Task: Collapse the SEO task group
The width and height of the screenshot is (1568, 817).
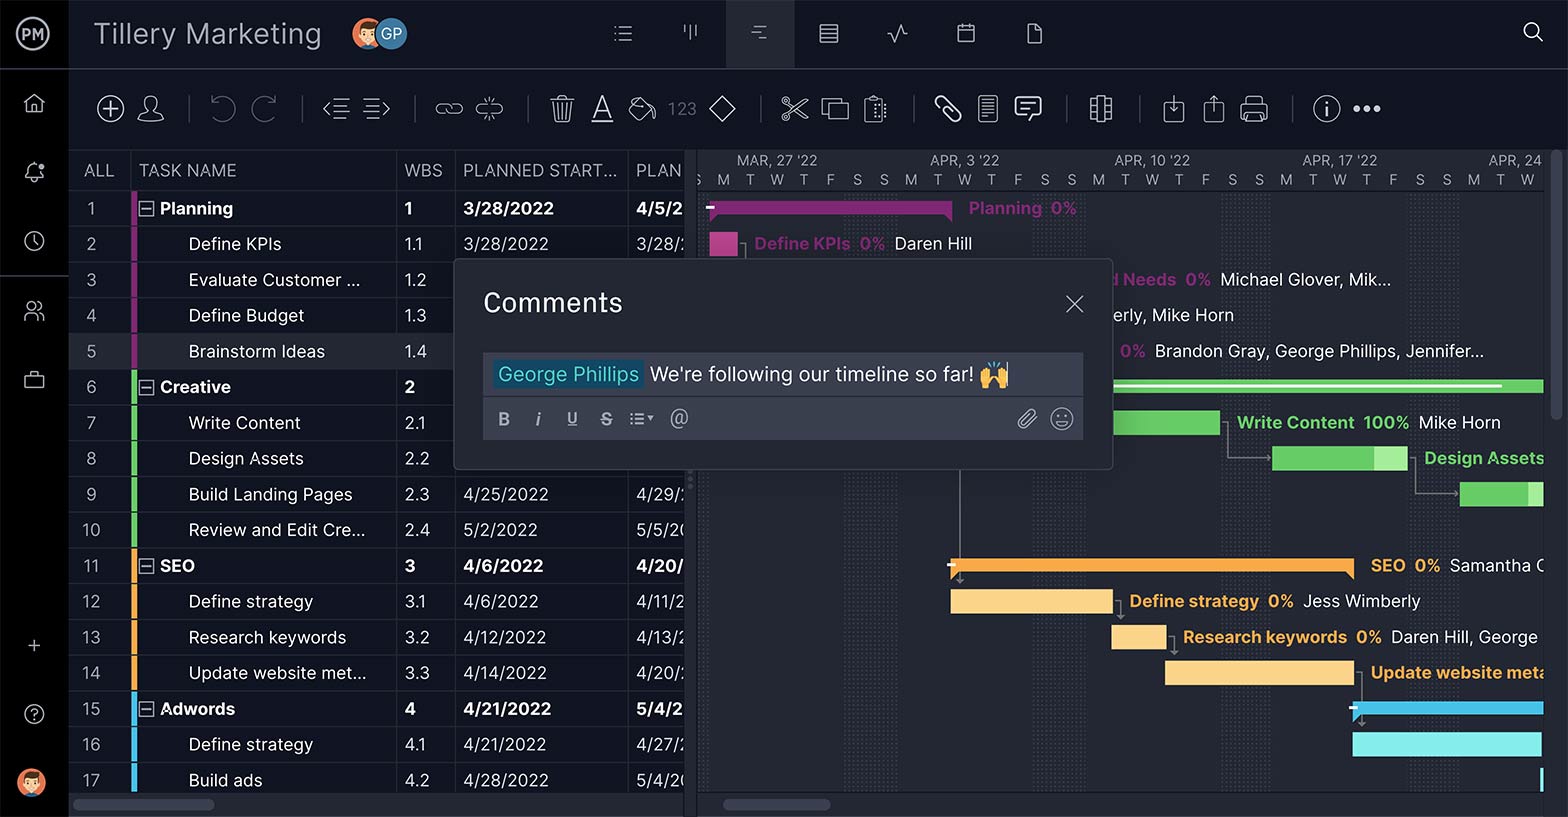Action: tap(147, 566)
